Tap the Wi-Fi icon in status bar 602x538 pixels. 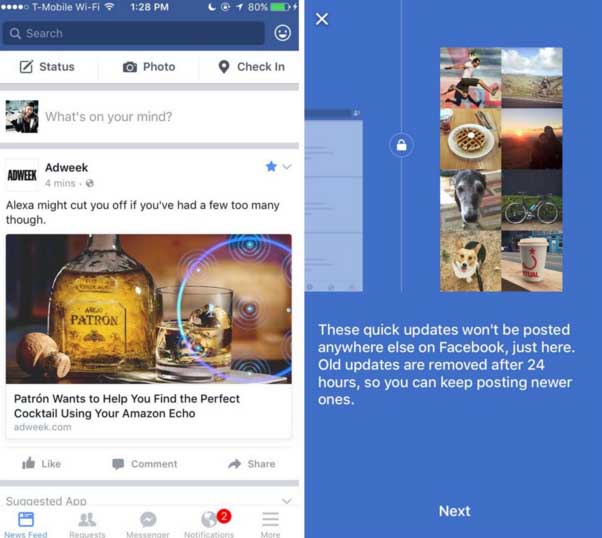click(x=110, y=7)
